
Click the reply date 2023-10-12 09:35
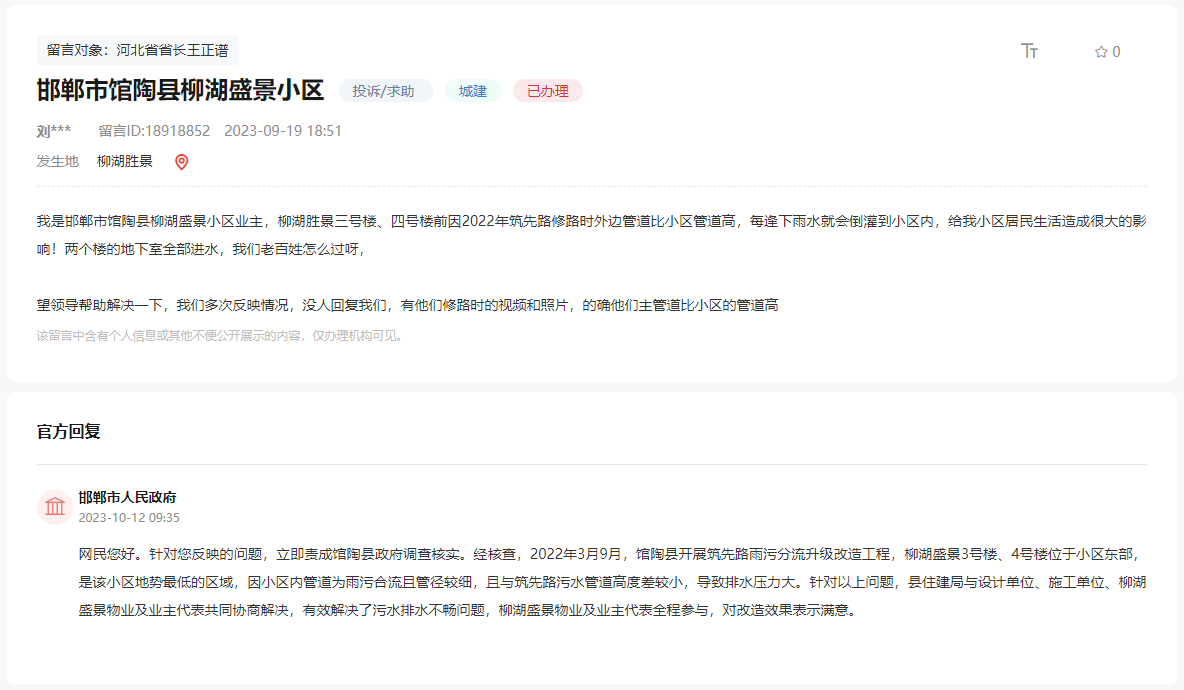[129, 518]
